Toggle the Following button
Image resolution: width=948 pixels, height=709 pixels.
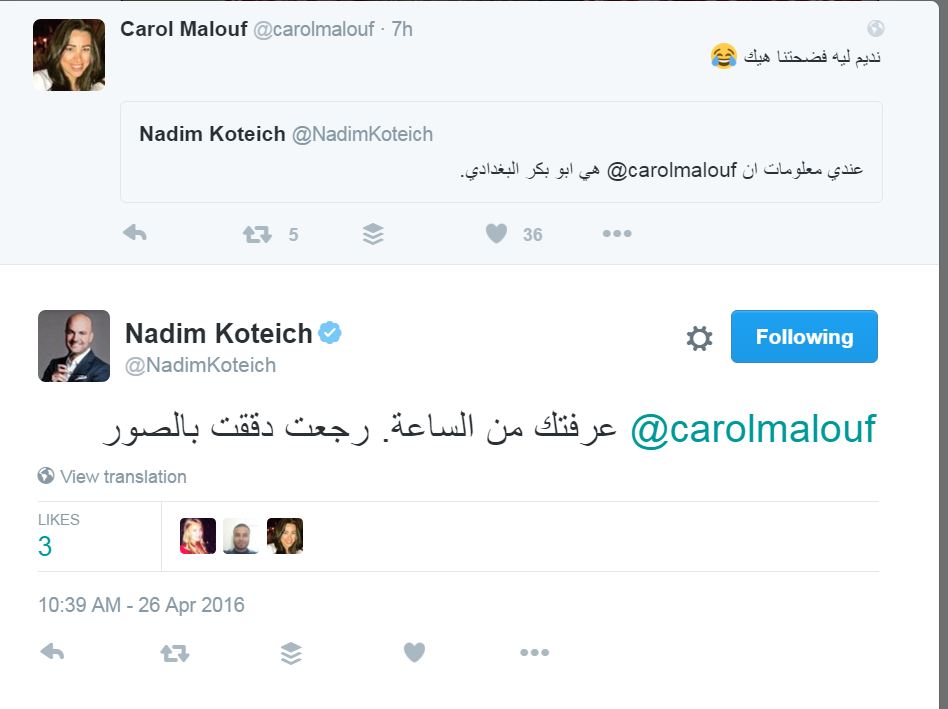pyautogui.click(x=804, y=337)
